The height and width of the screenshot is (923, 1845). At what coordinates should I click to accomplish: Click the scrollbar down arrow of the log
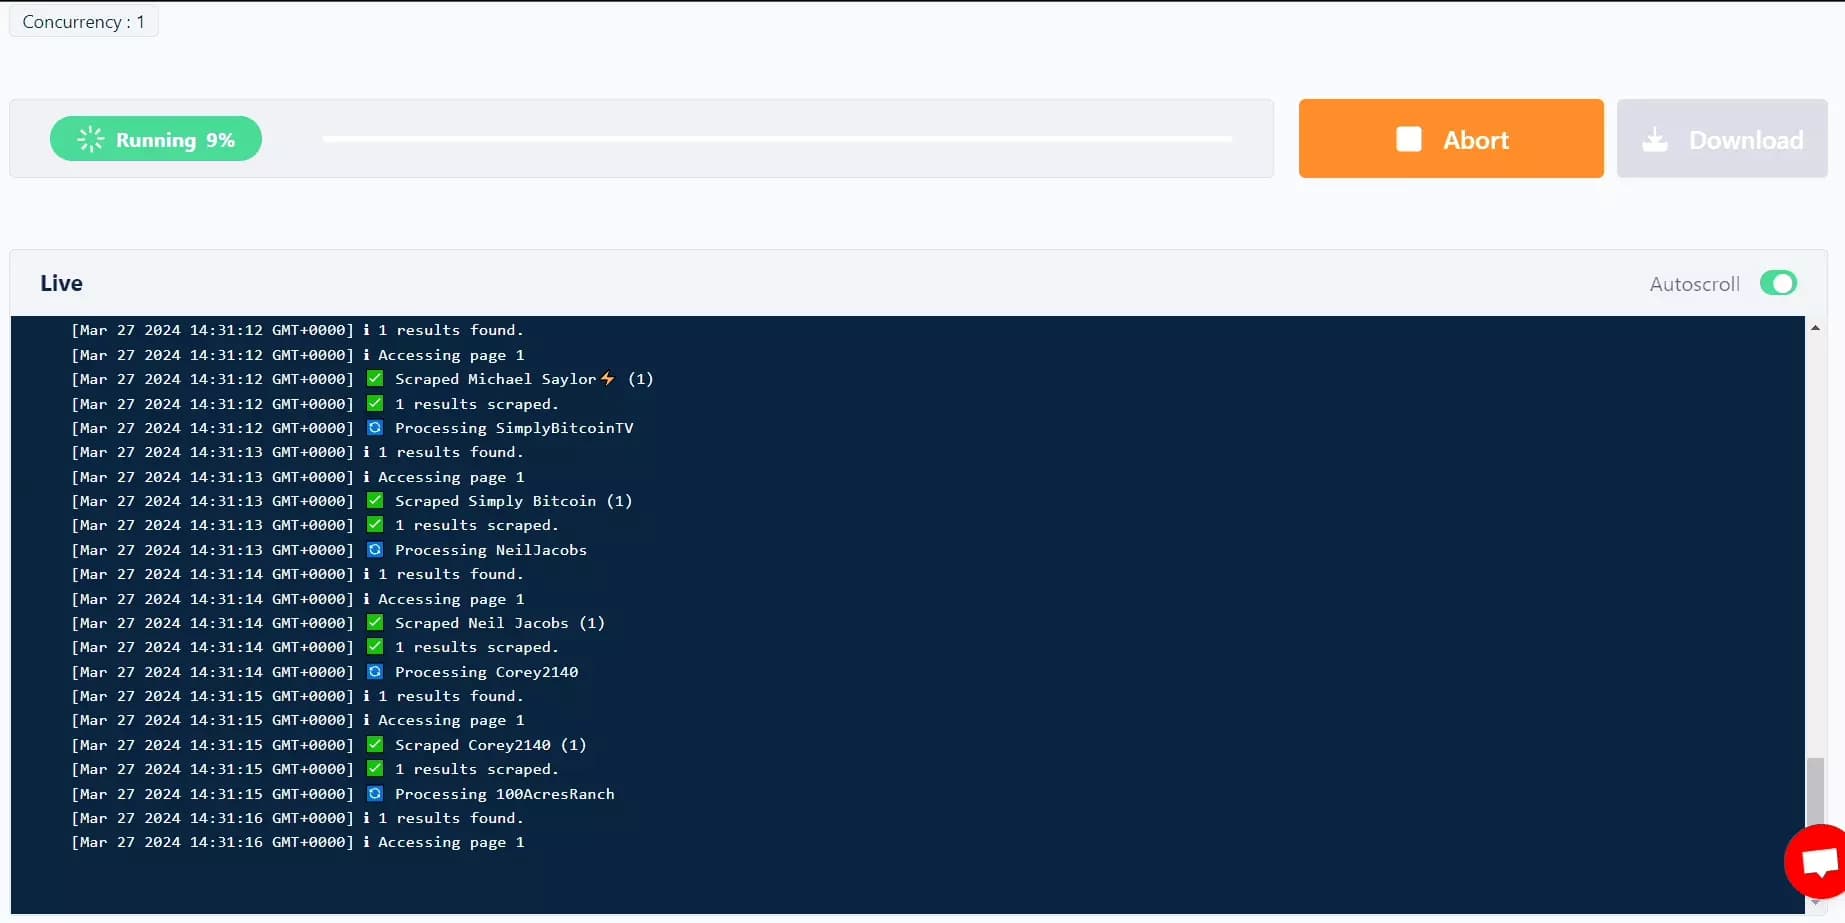(x=1815, y=901)
